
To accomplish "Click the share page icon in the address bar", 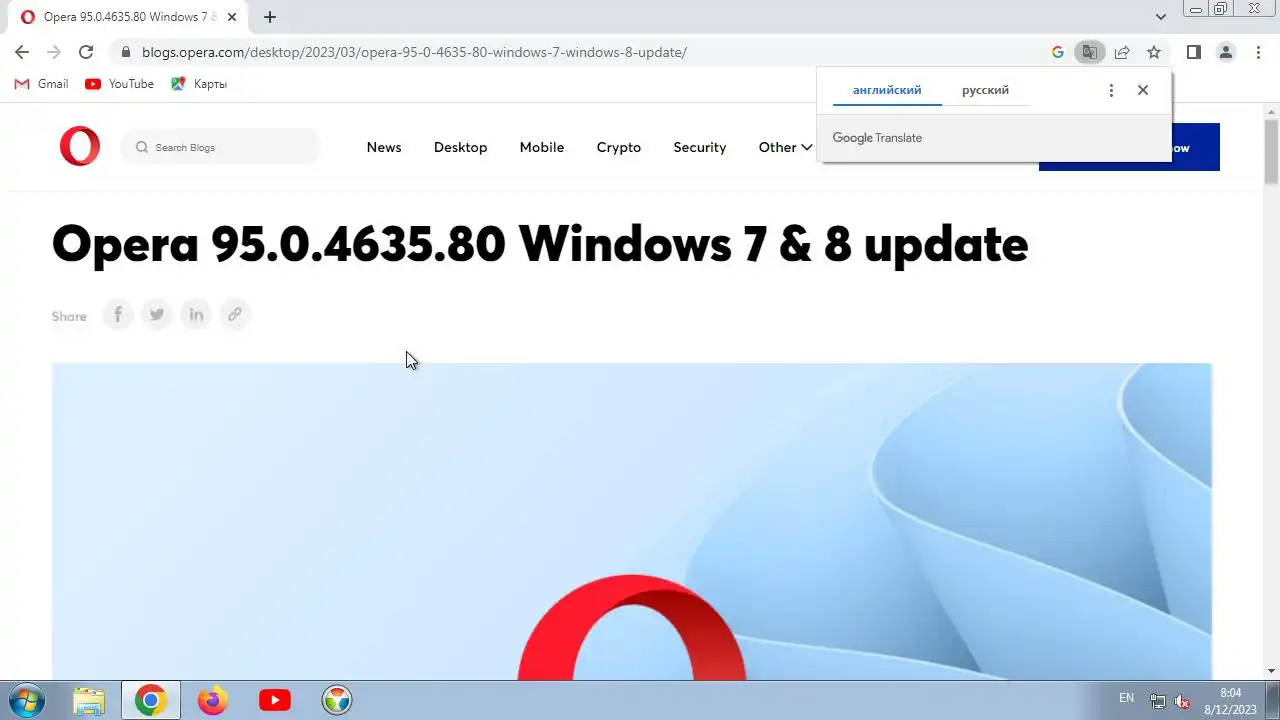I will coord(1122,52).
